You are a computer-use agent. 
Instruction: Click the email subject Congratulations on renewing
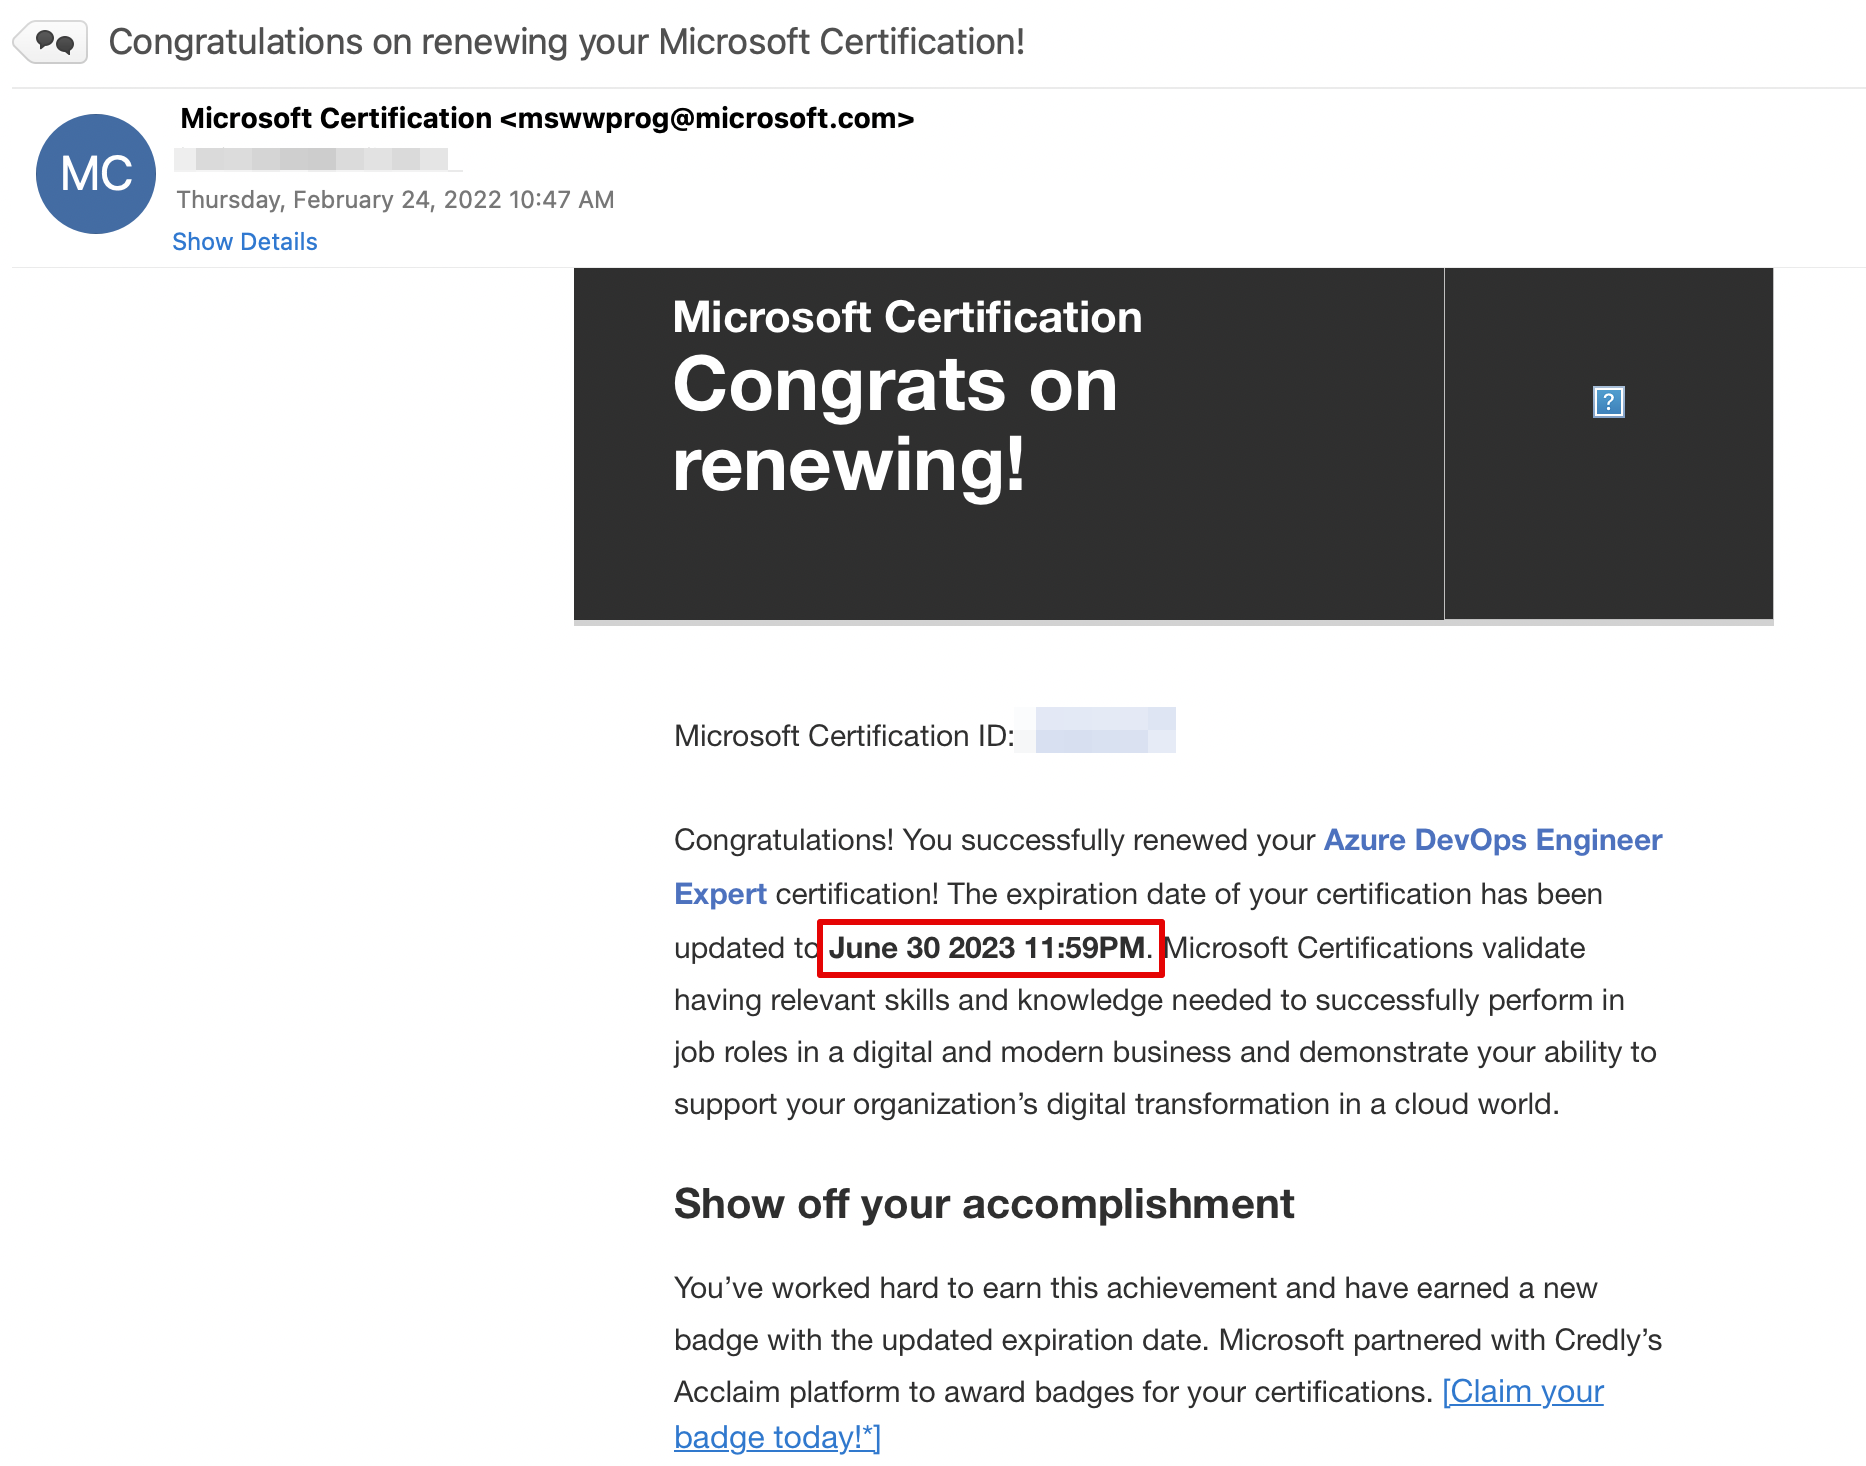click(566, 42)
